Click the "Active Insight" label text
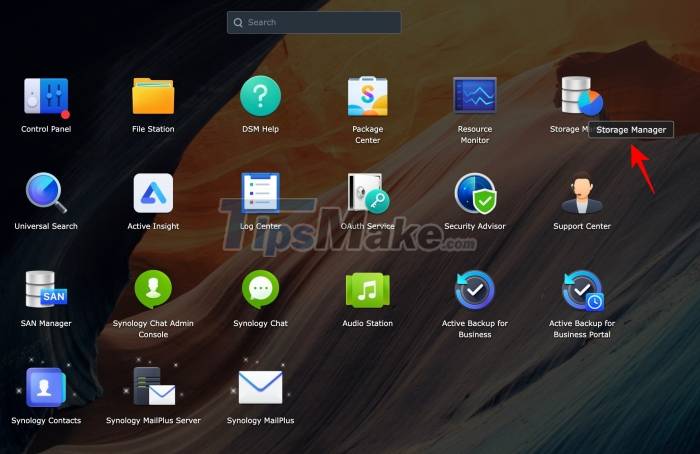This screenshot has height=454, width=700. (x=153, y=226)
